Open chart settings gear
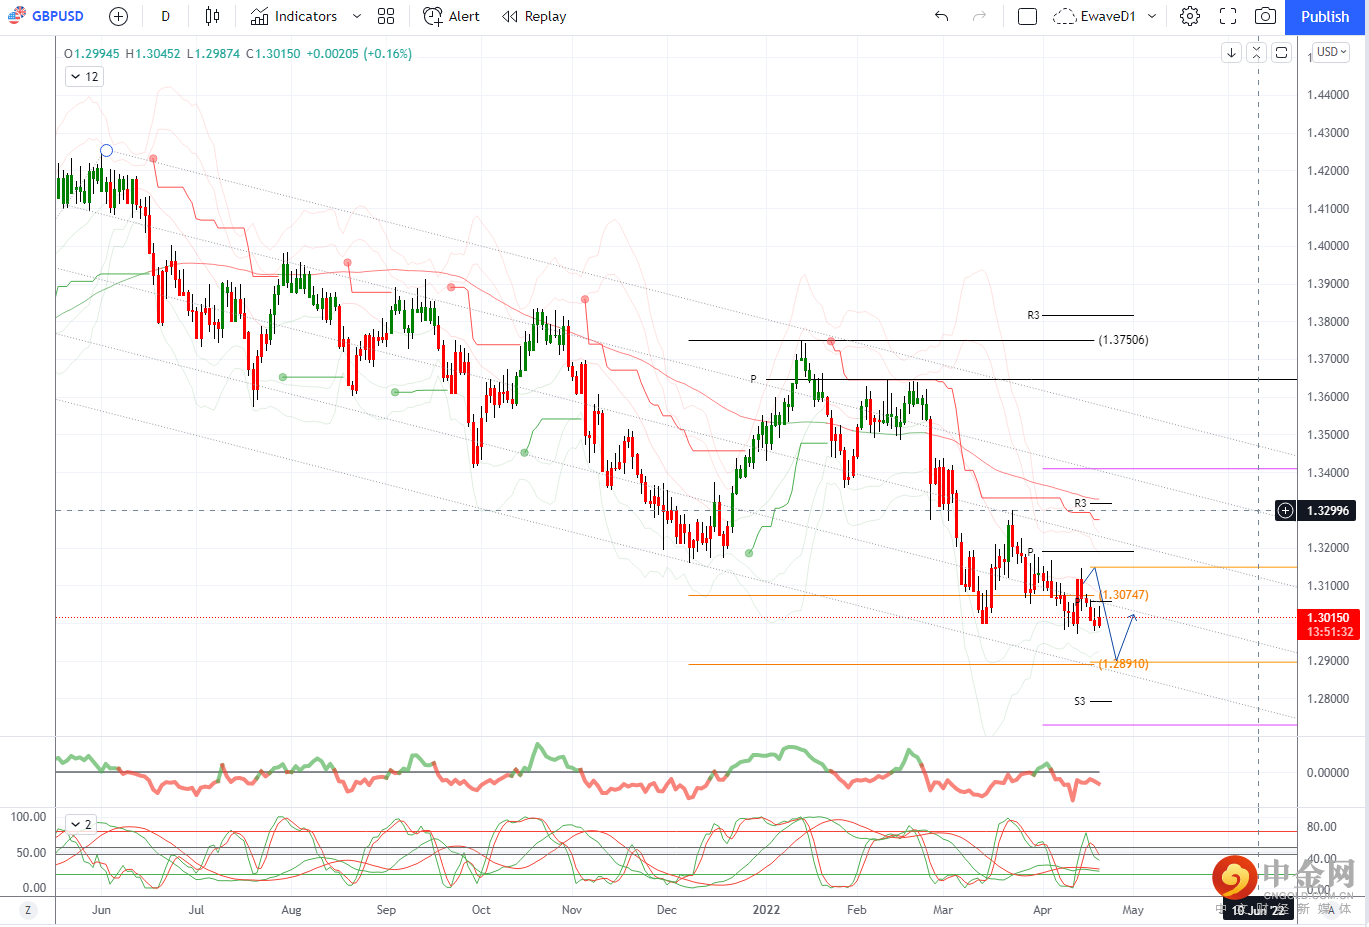This screenshot has height=927, width=1369. pyautogui.click(x=1190, y=16)
